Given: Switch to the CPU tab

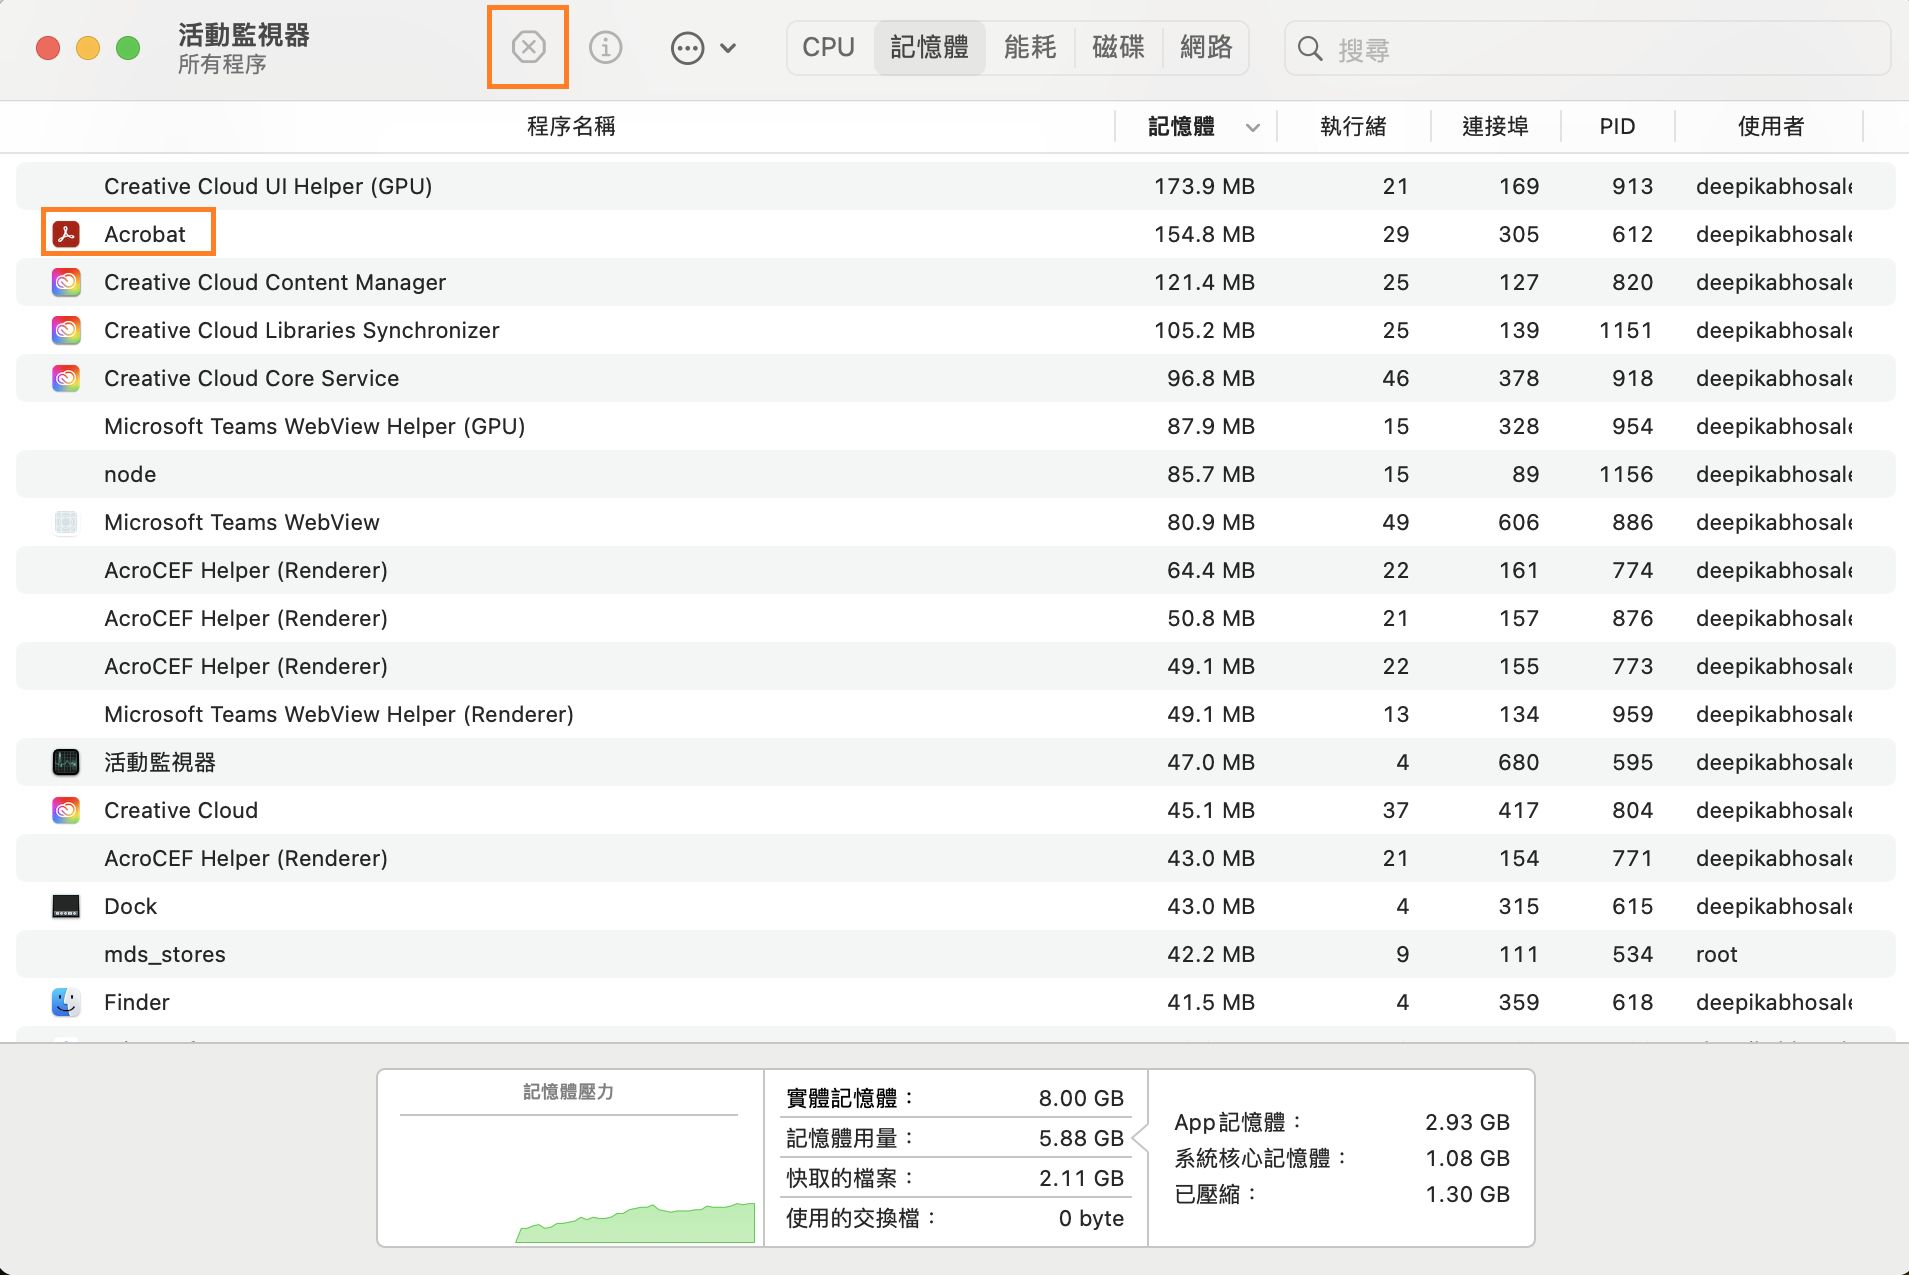Looking at the screenshot, I should (828, 46).
